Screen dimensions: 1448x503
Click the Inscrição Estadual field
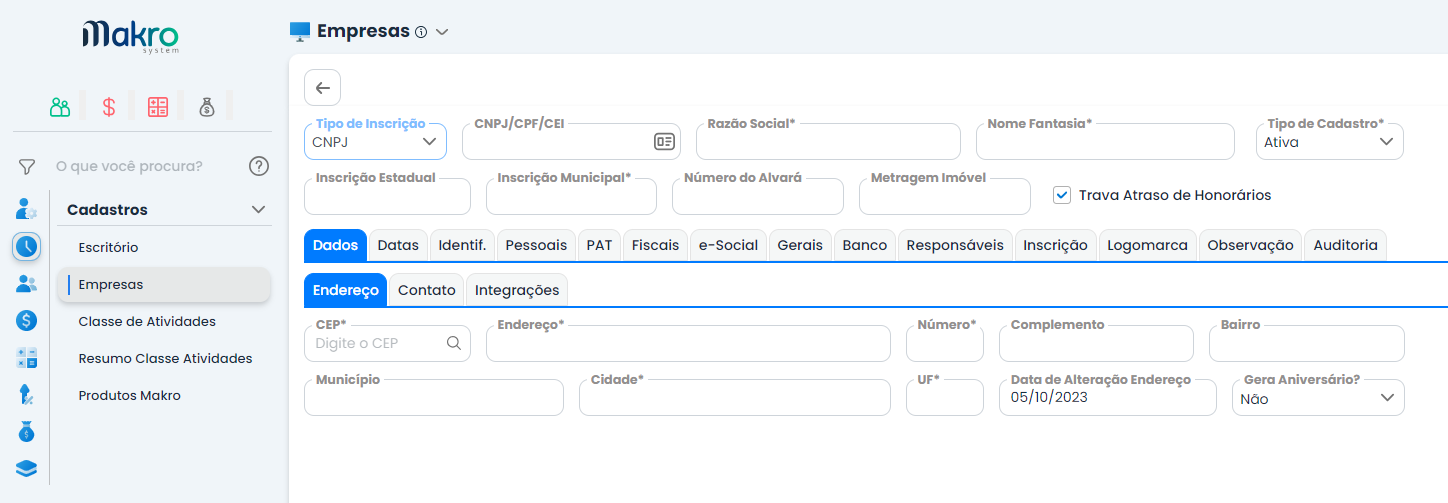click(x=387, y=196)
